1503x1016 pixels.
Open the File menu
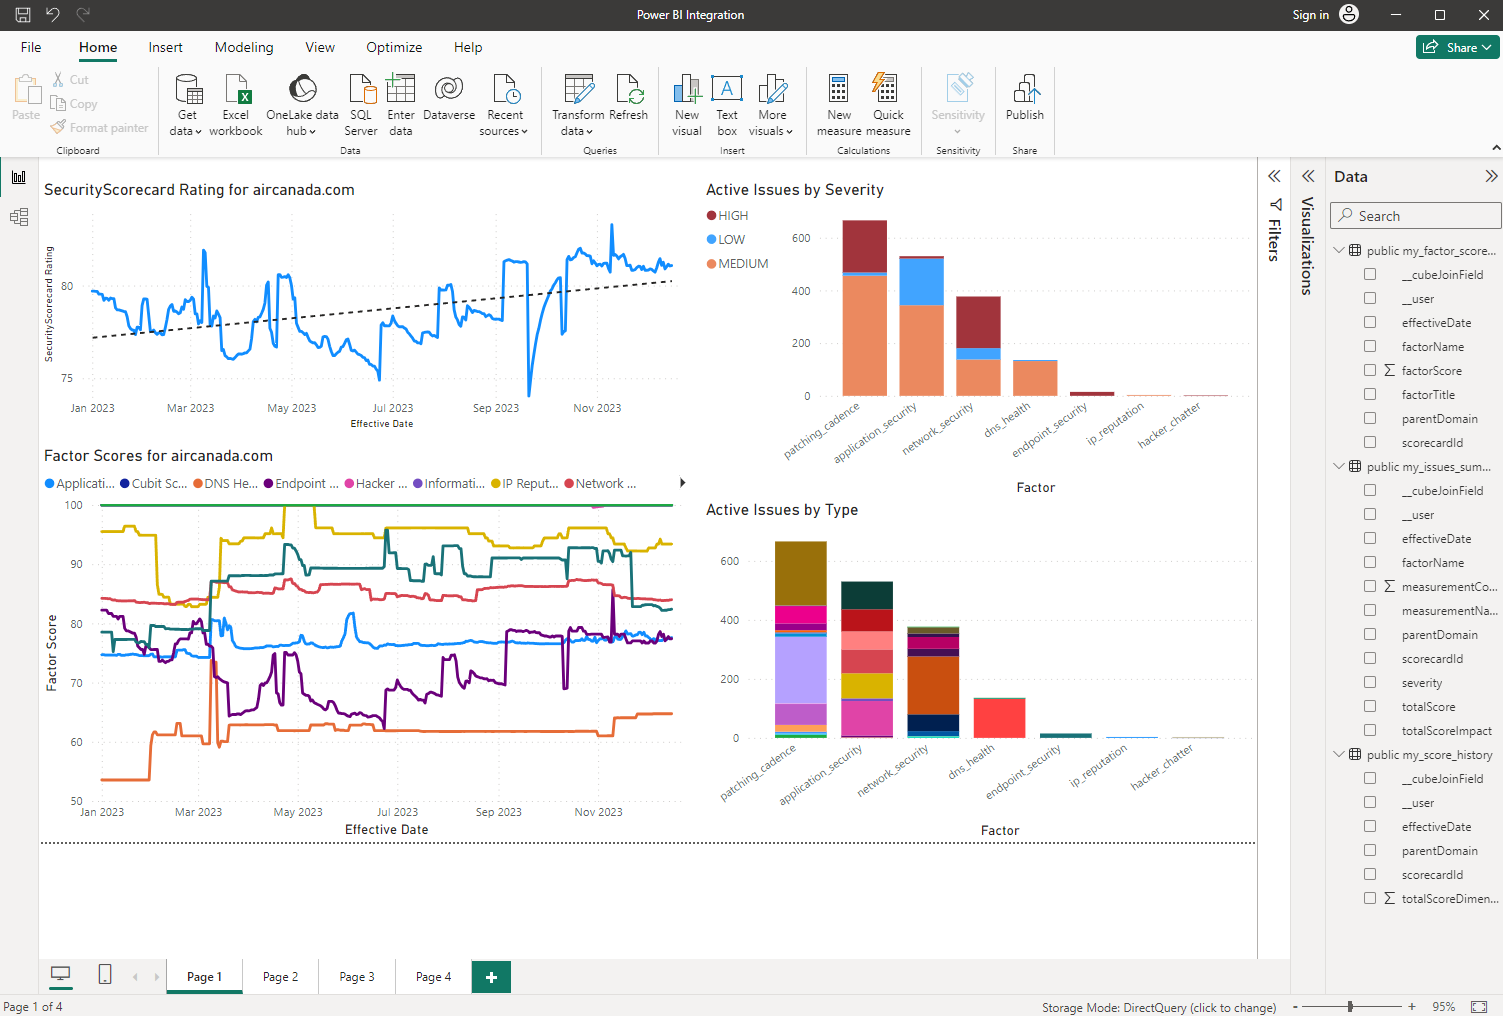coord(31,47)
